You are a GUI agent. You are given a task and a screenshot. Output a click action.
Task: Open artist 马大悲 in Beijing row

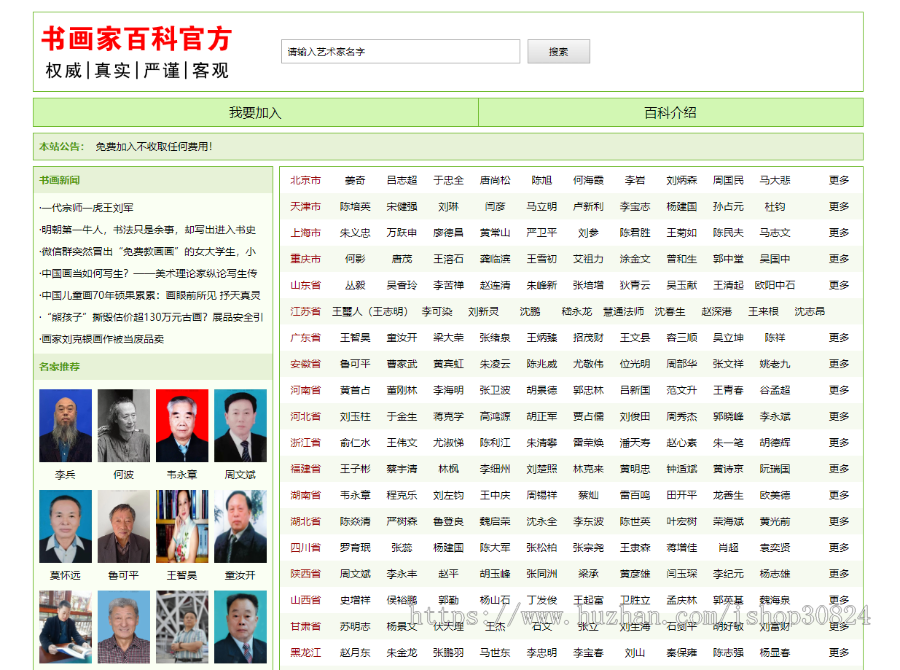[775, 180]
